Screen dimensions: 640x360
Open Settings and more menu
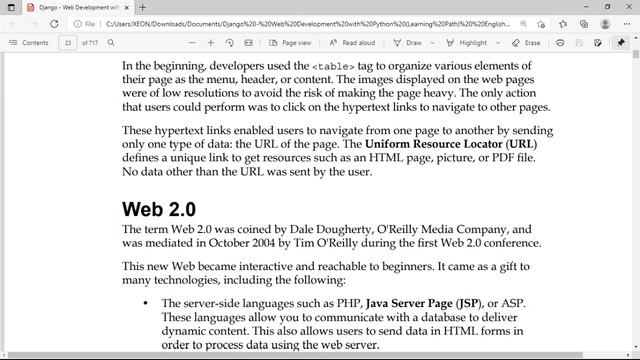point(627,24)
